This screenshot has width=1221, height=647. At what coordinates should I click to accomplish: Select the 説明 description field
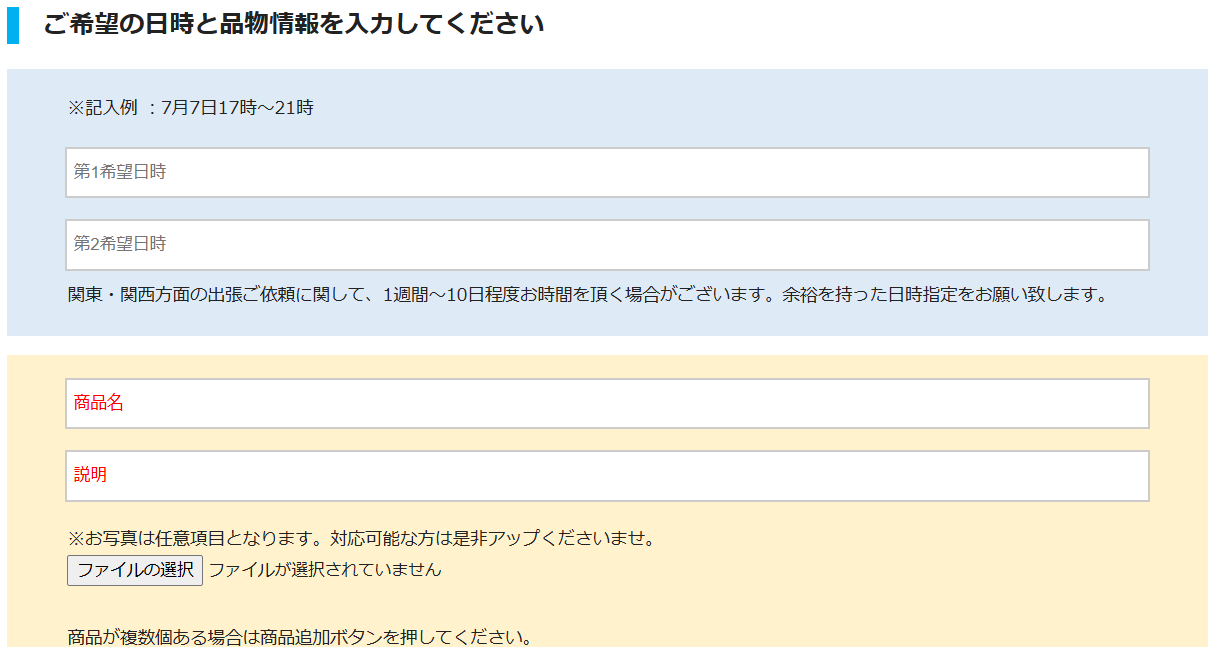tap(607, 475)
